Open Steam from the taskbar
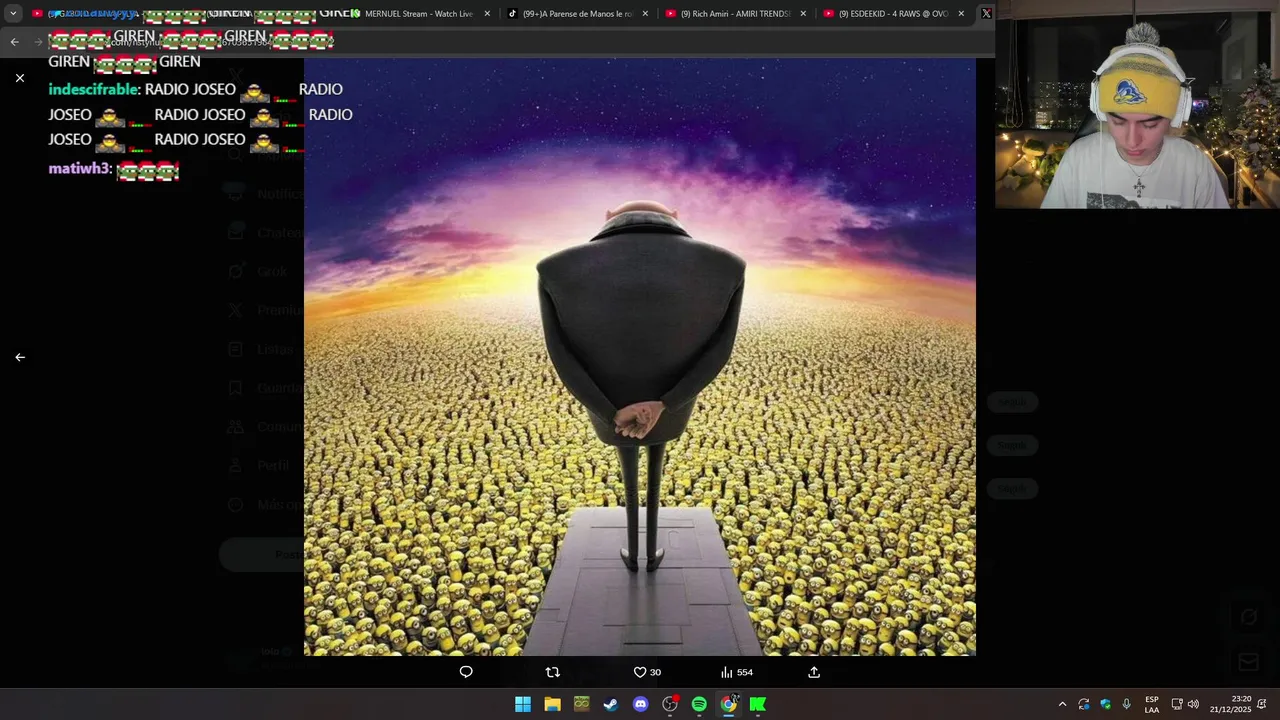Image resolution: width=1280 pixels, height=720 pixels. coord(611,704)
